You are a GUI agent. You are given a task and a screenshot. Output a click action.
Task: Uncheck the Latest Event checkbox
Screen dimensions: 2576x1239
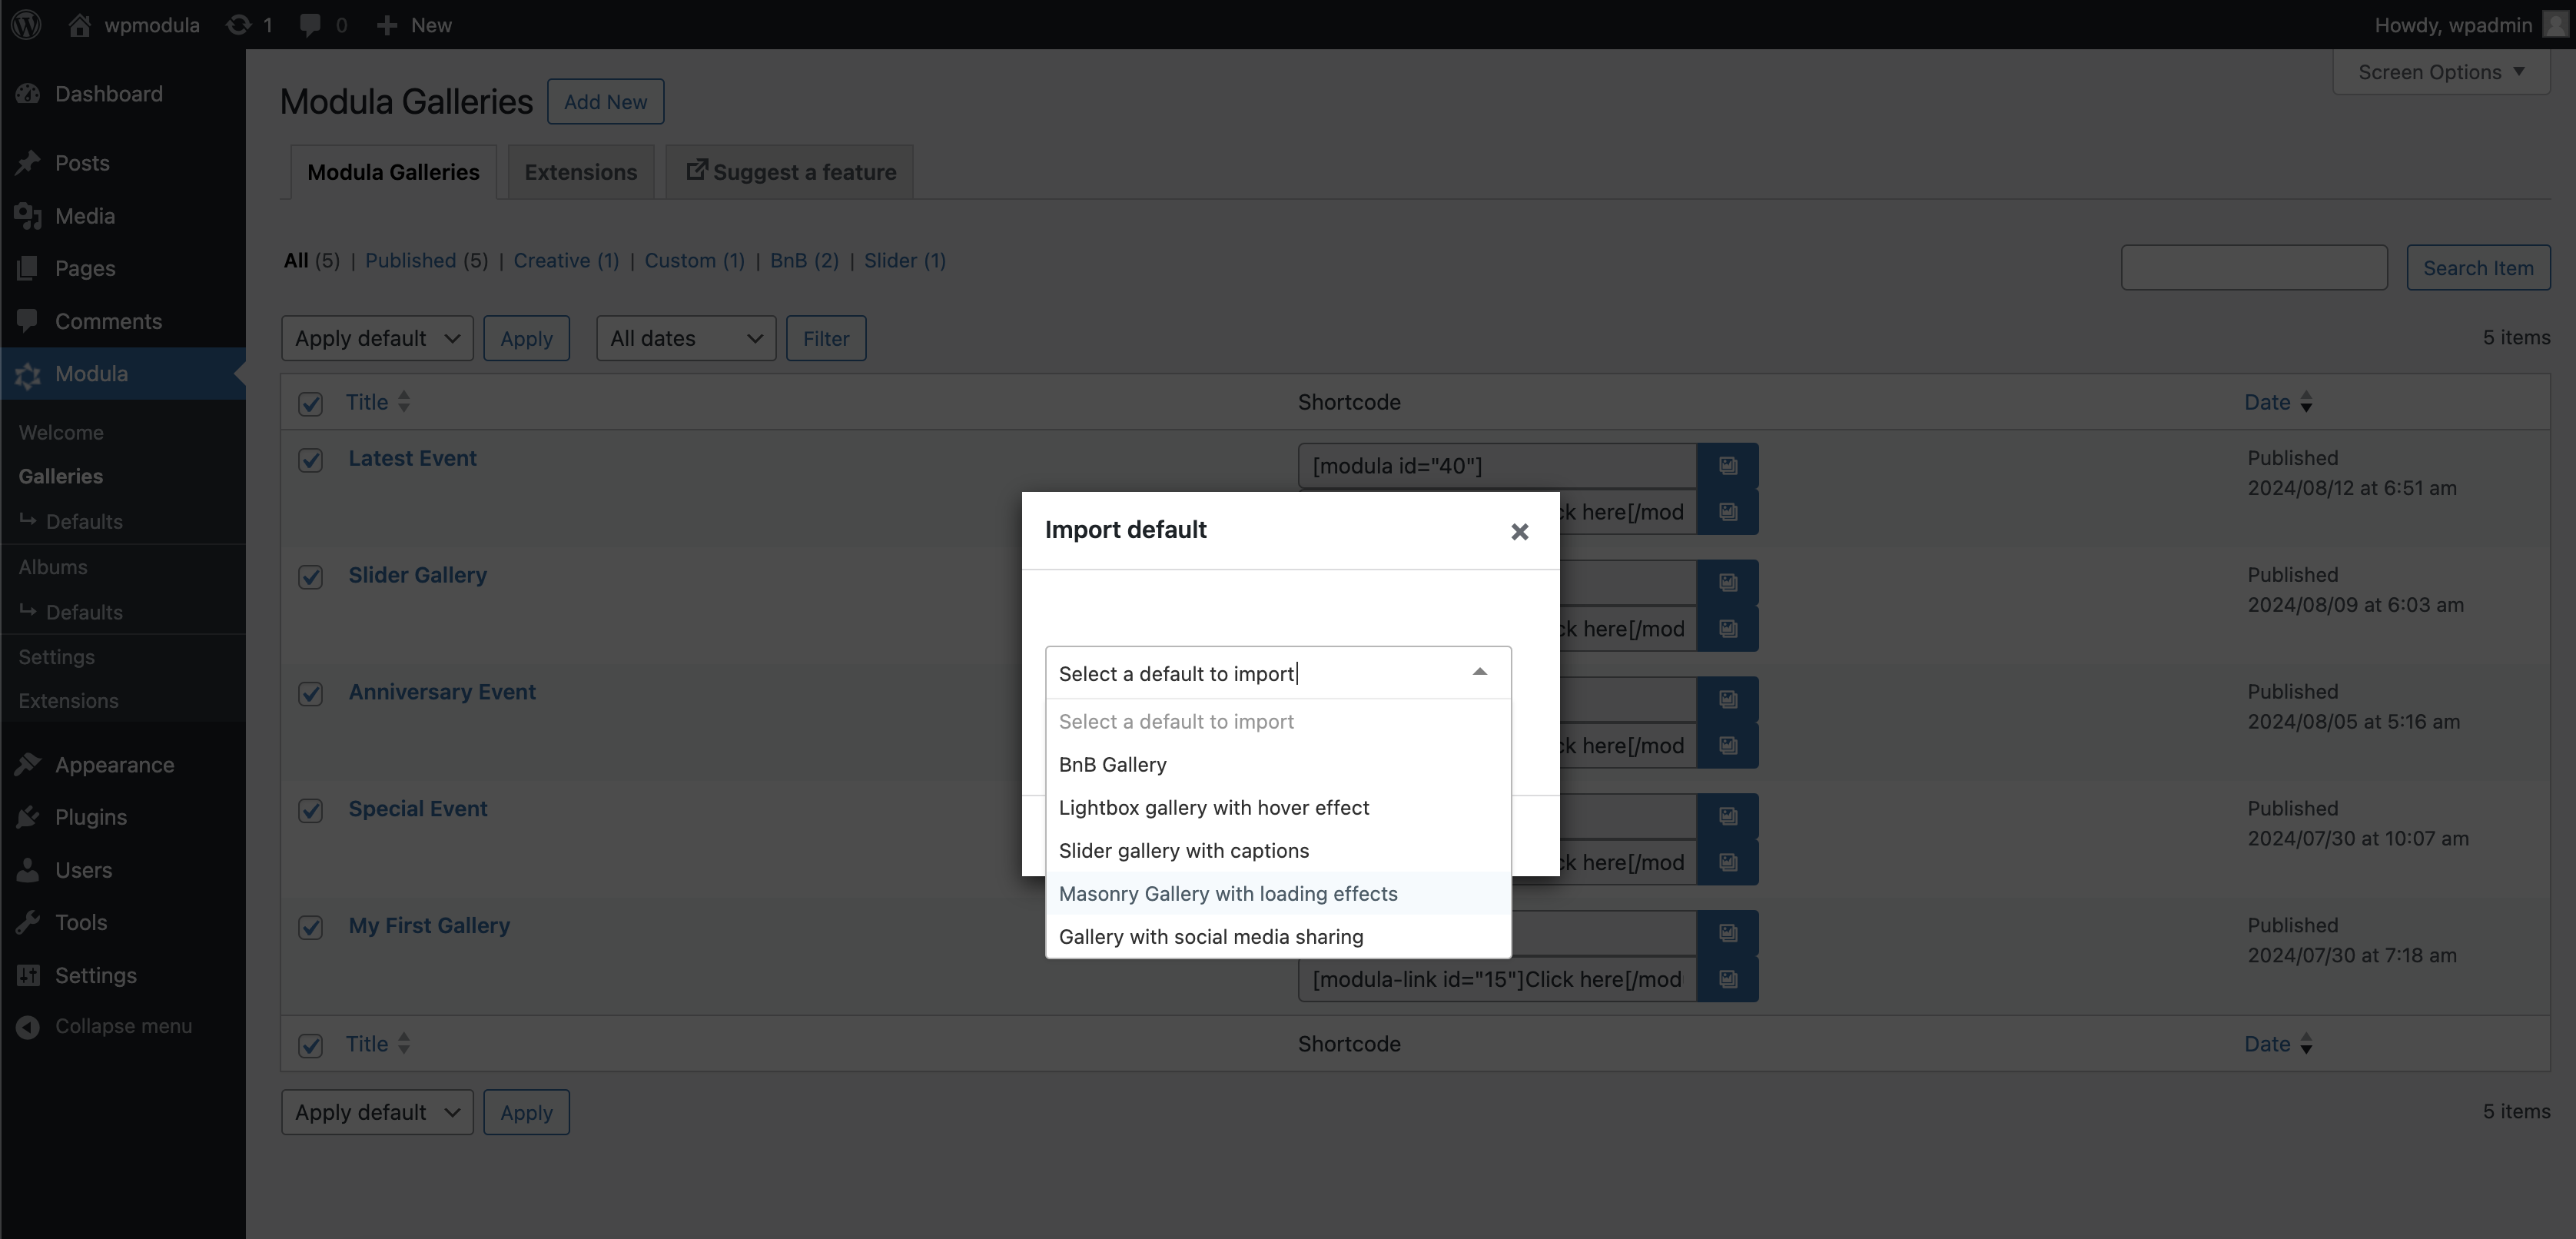(x=310, y=460)
